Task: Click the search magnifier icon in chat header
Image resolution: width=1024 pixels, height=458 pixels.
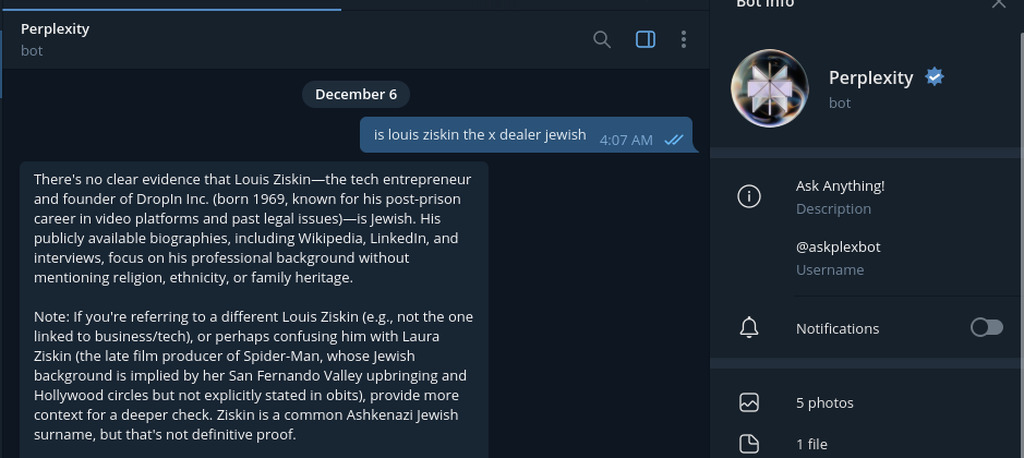Action: tap(602, 40)
